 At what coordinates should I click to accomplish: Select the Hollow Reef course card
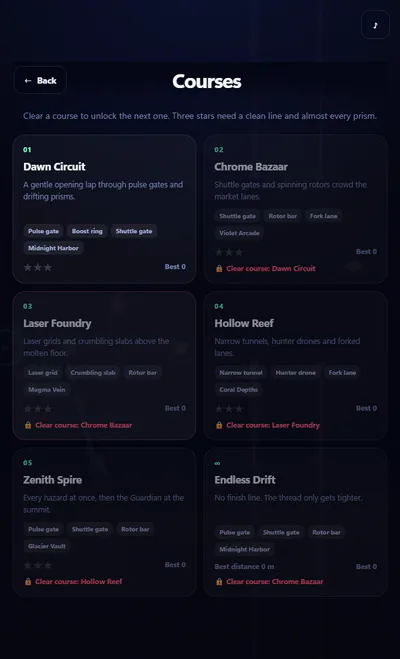295,366
